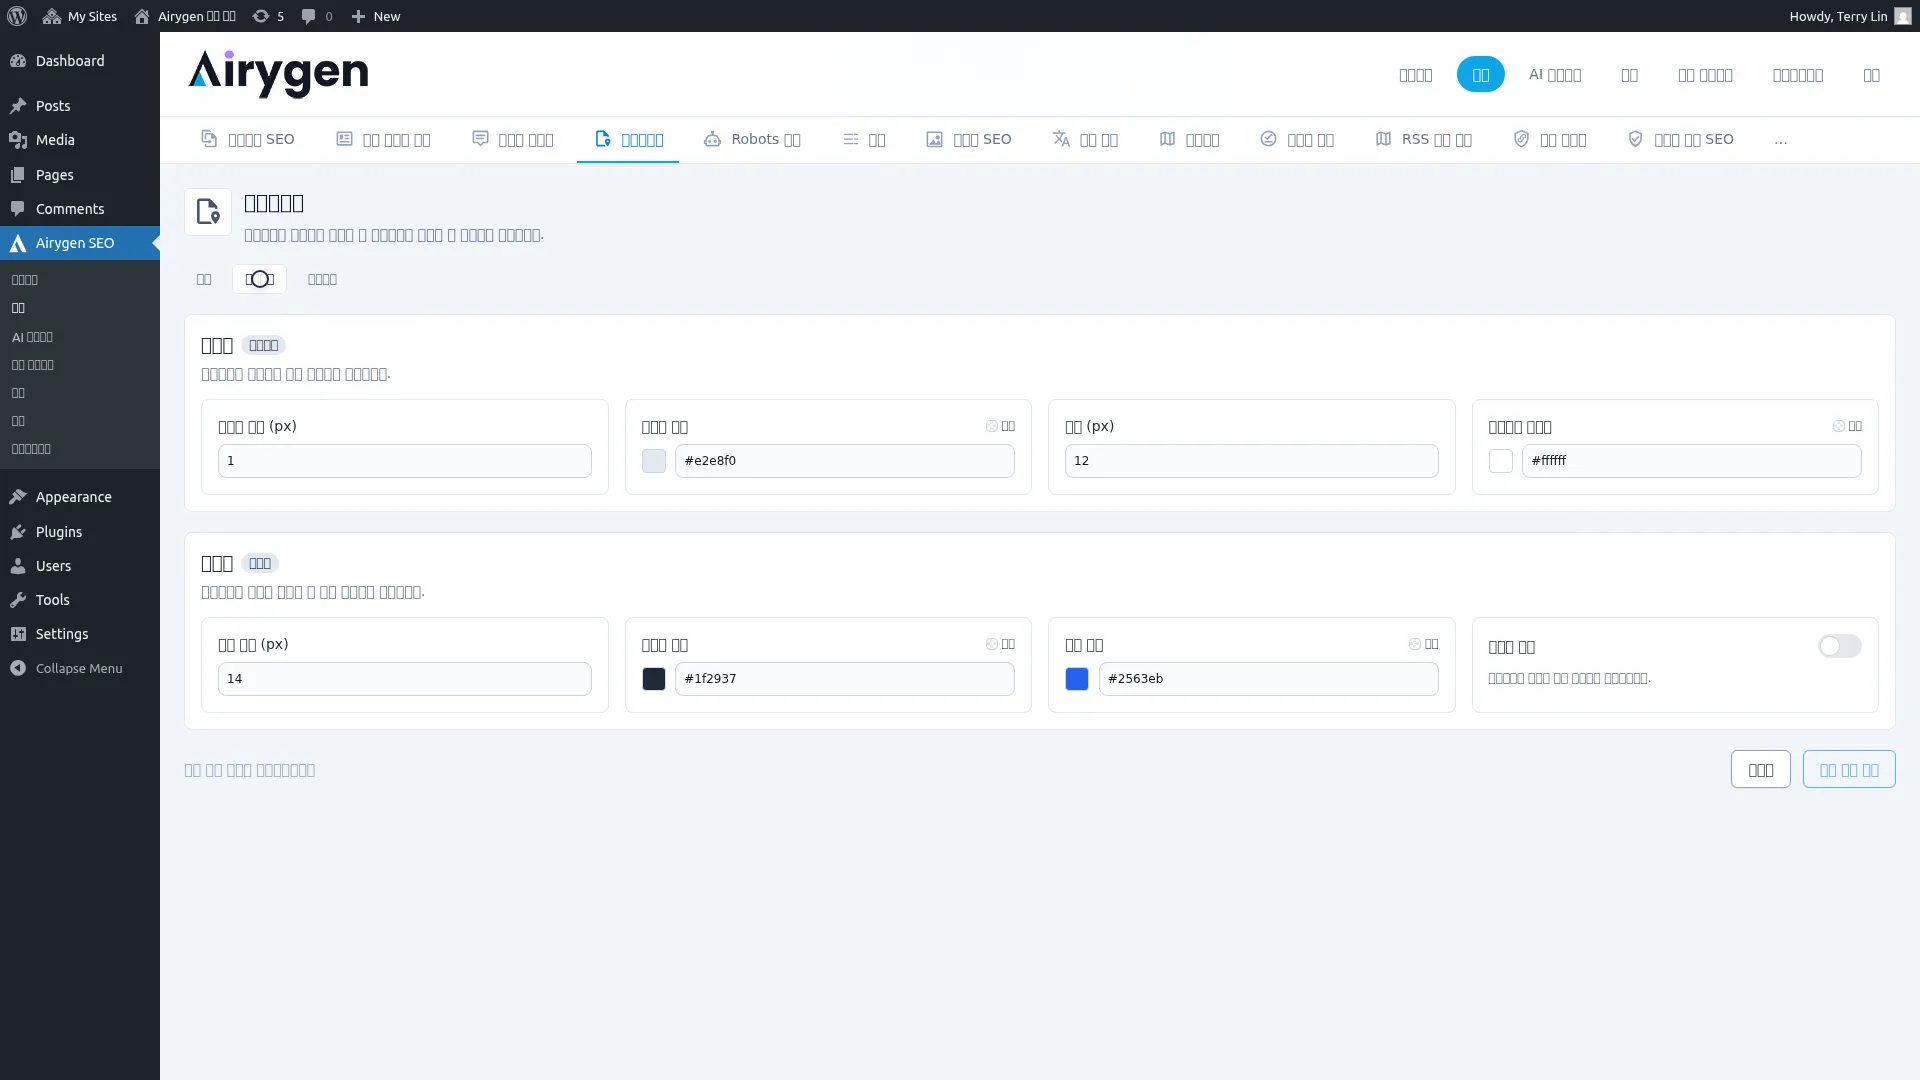Click the border width (px) field containing 1
Screen dimensions: 1920x1080
pyautogui.click(x=405, y=461)
